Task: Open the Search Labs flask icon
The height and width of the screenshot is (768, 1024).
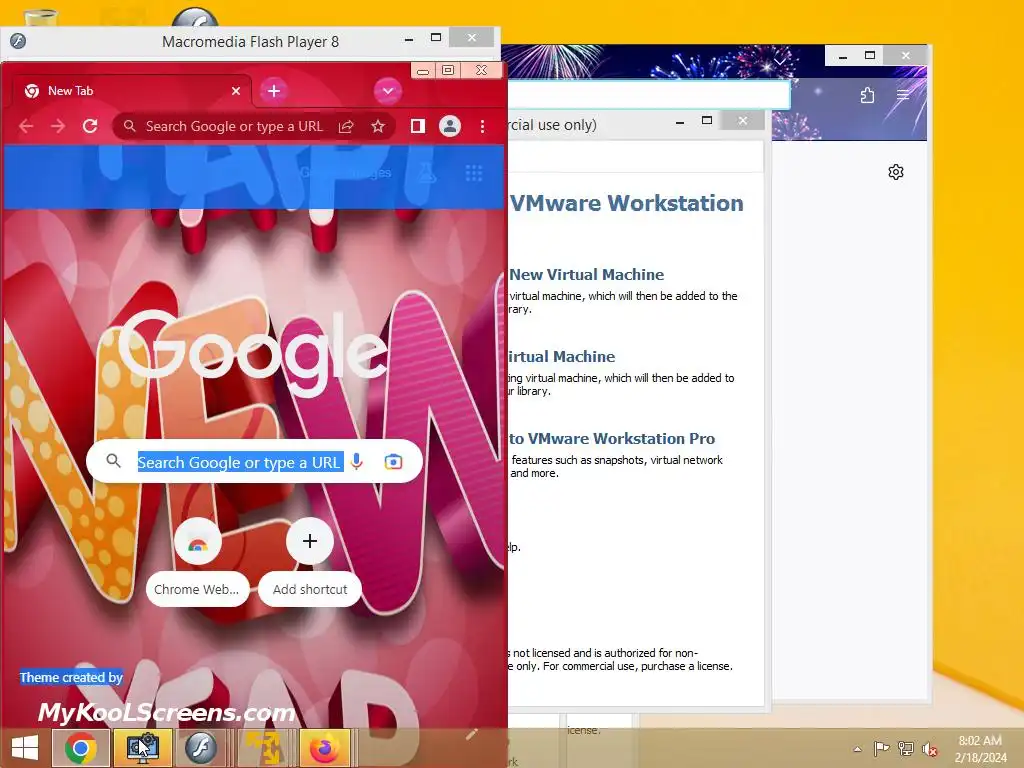Action: point(427,173)
